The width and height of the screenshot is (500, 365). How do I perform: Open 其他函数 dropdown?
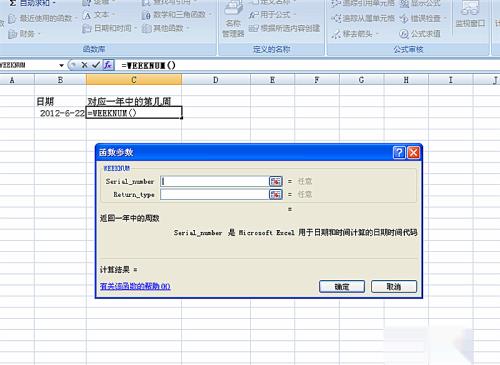tap(165, 28)
